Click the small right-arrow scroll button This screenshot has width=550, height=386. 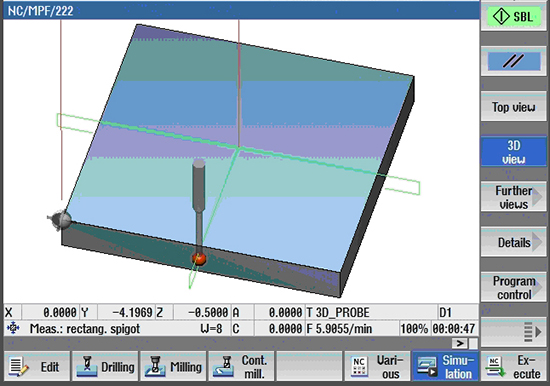click(460, 343)
